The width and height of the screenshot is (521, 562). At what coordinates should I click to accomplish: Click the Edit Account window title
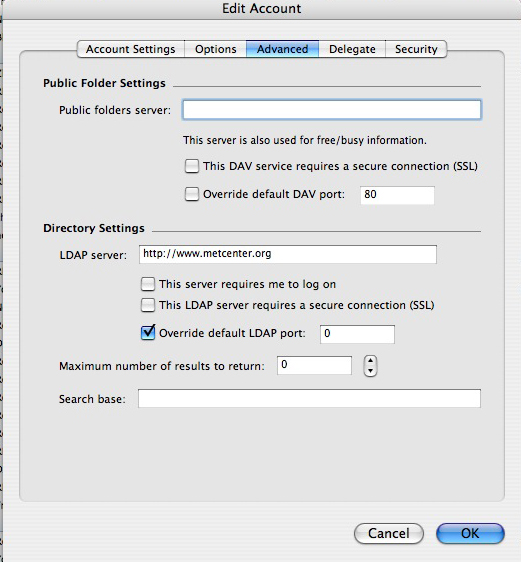click(x=262, y=8)
